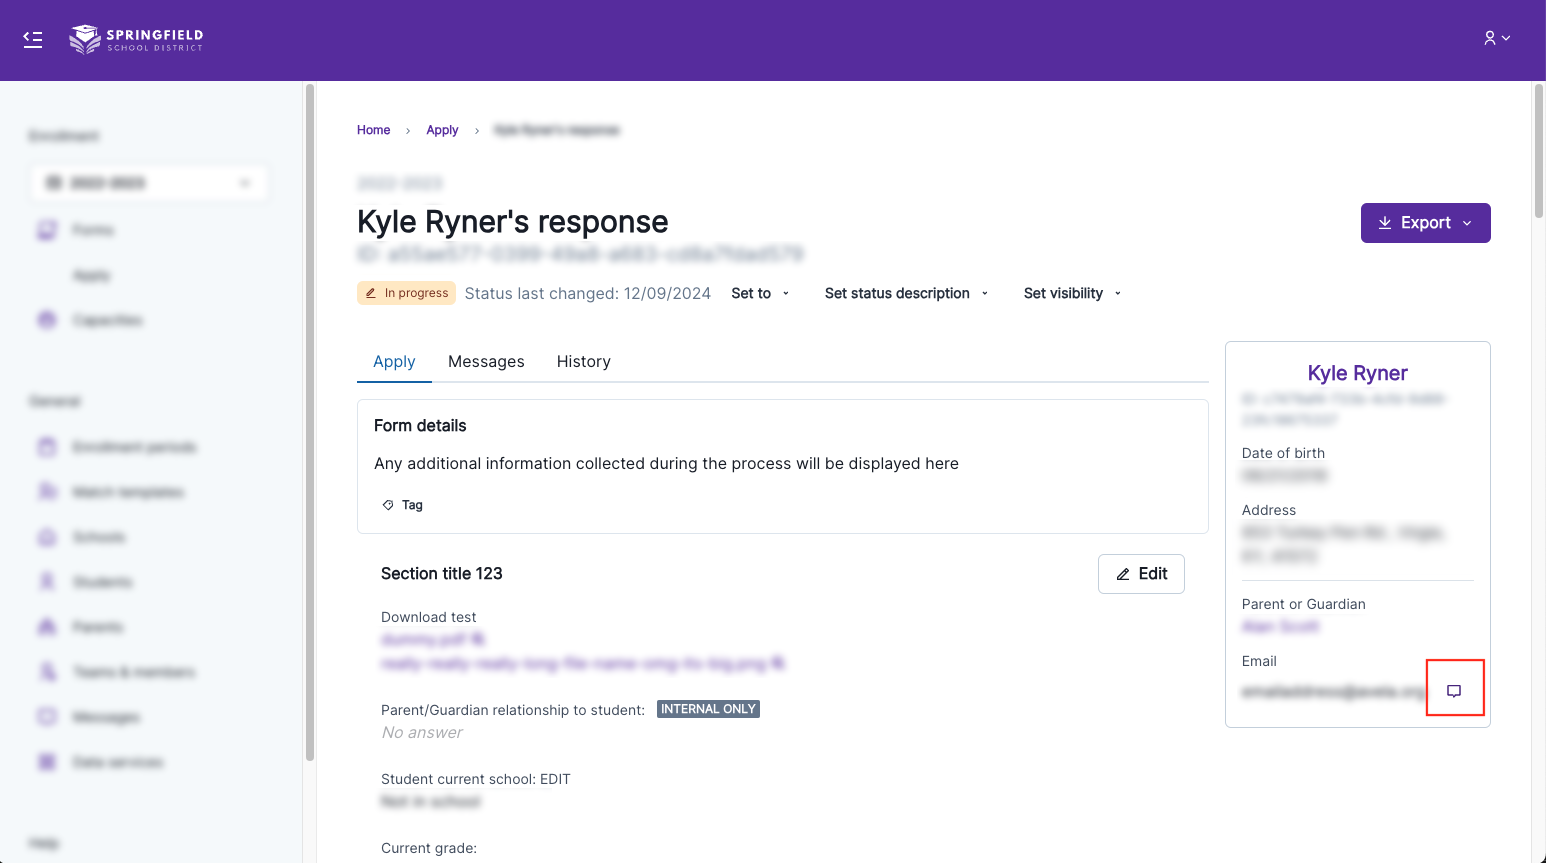Image resolution: width=1546 pixels, height=863 pixels.
Task: Click the Springfield School District logo
Action: (136, 39)
